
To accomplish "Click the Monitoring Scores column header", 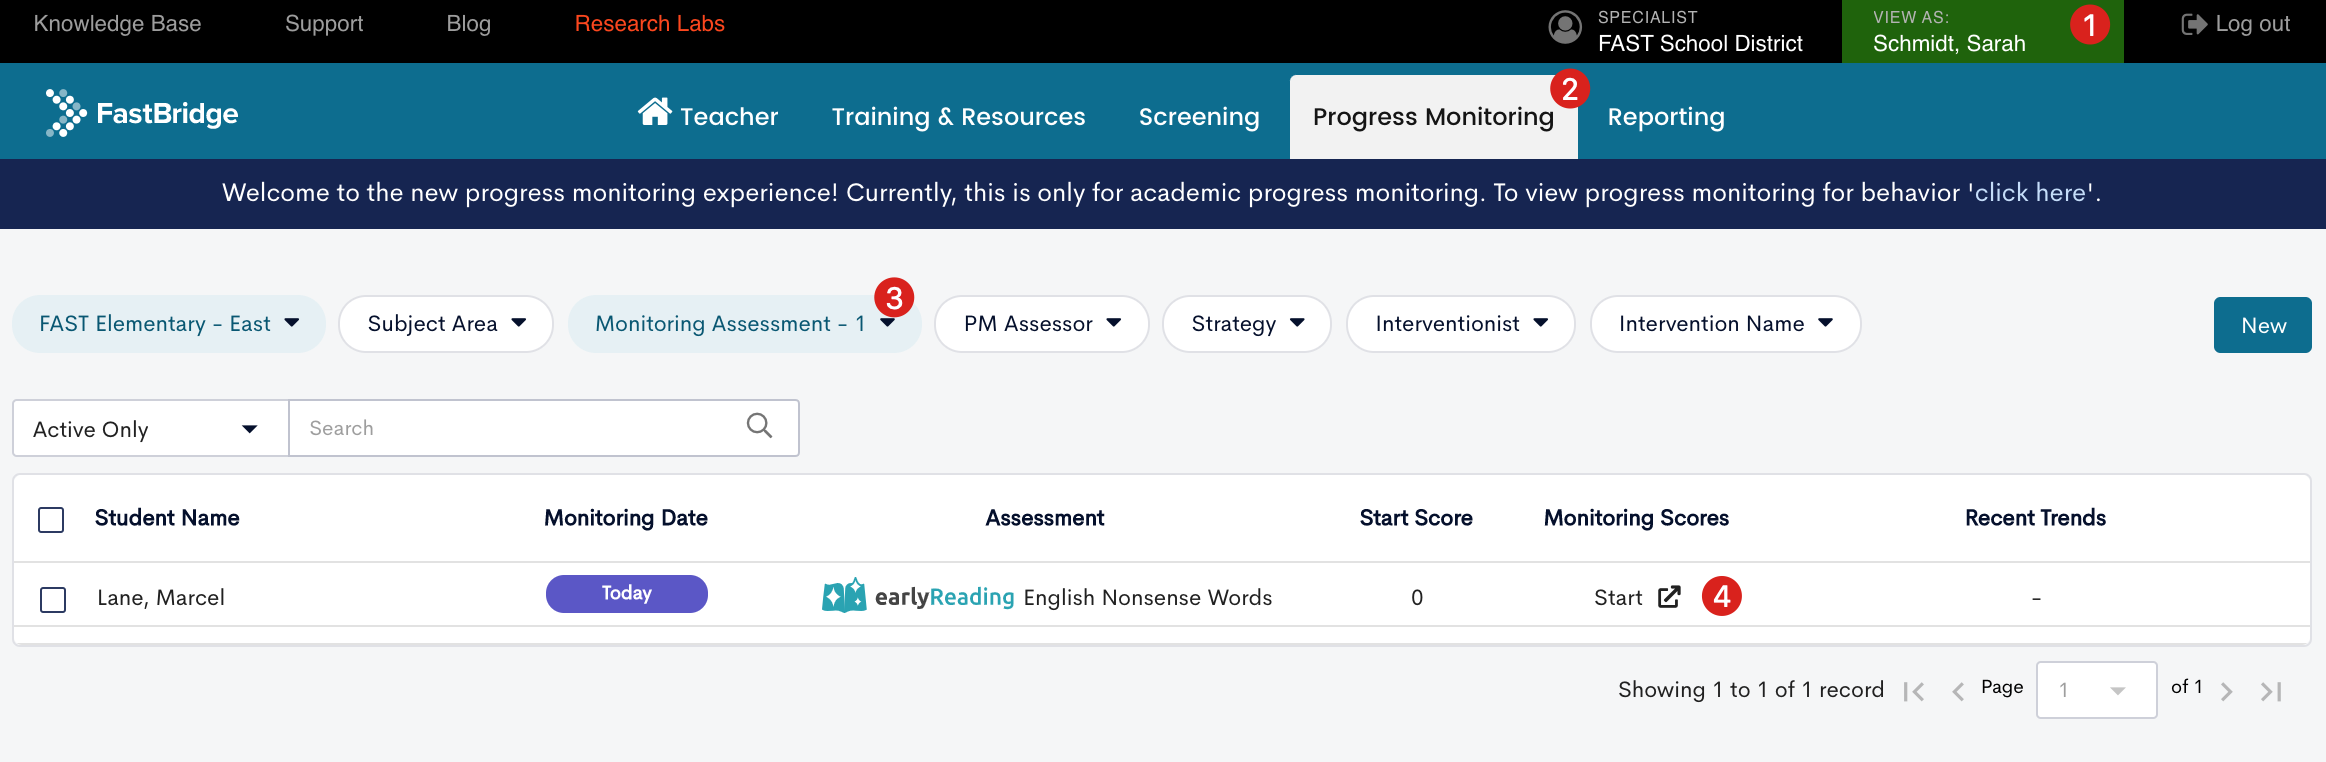I will click(x=1637, y=518).
